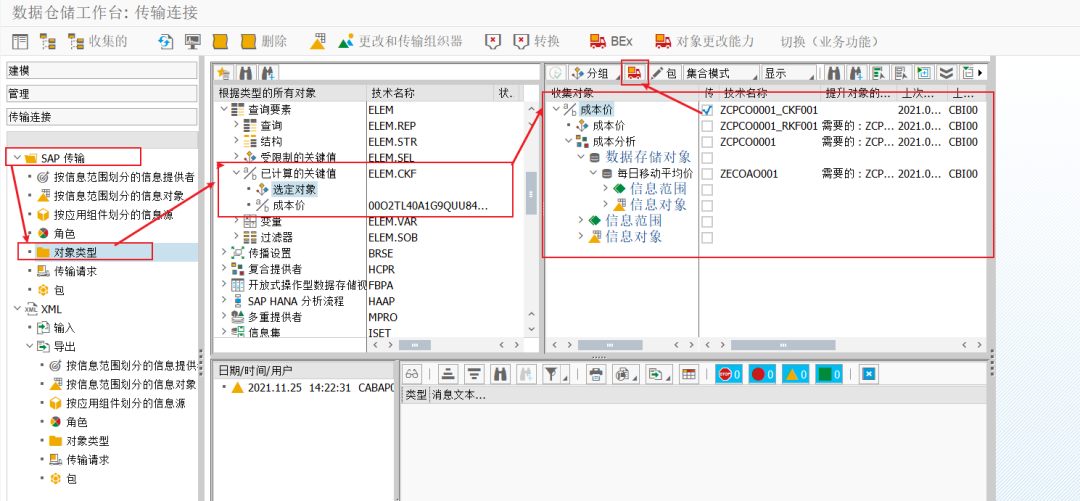Click the refresh document toolbar icon
Viewport: 1080px width, 501px height.
click(166, 41)
